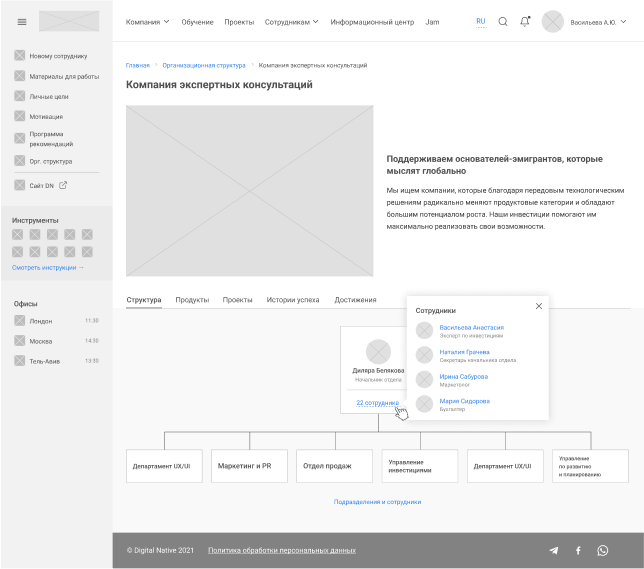Click the Тель-Авив office icon

(19, 361)
